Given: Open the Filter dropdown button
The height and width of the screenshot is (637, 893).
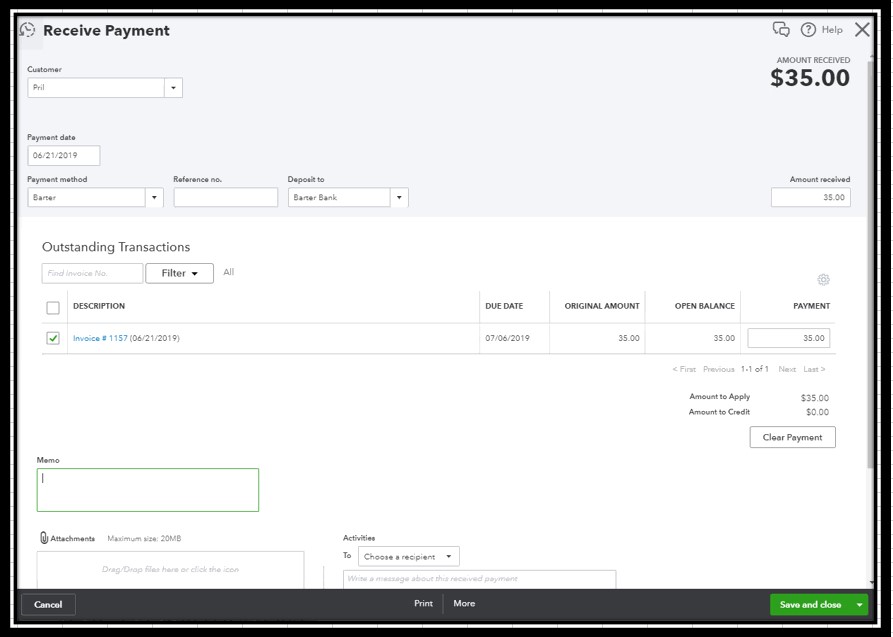Looking at the screenshot, I should [179, 273].
